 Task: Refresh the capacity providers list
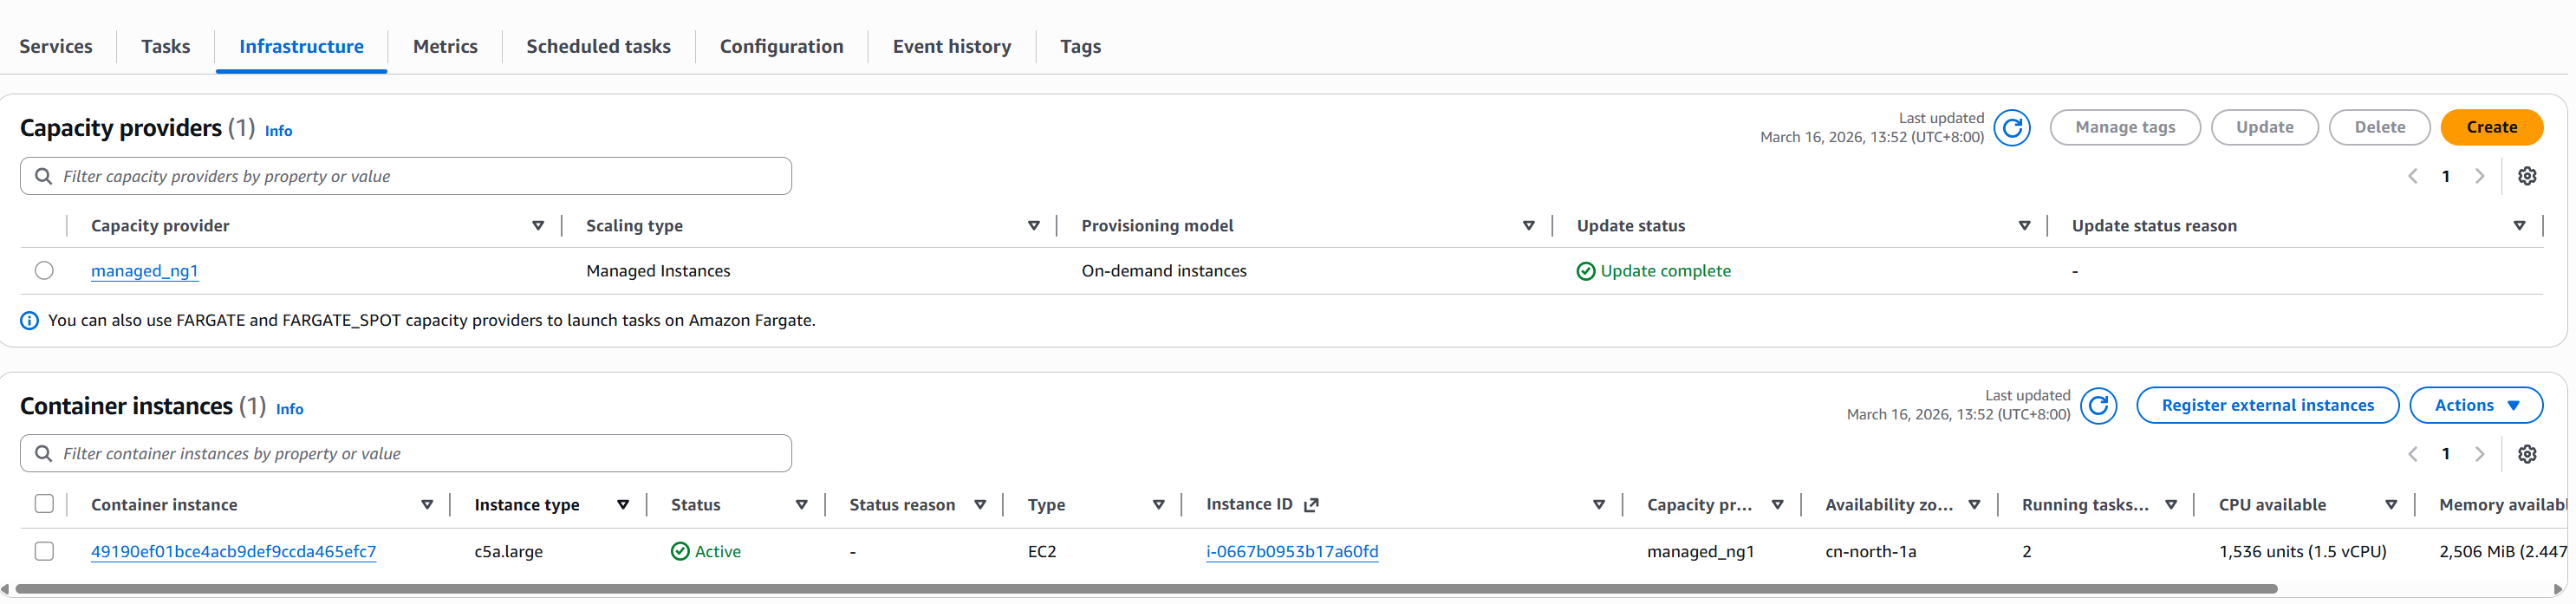[2011, 128]
